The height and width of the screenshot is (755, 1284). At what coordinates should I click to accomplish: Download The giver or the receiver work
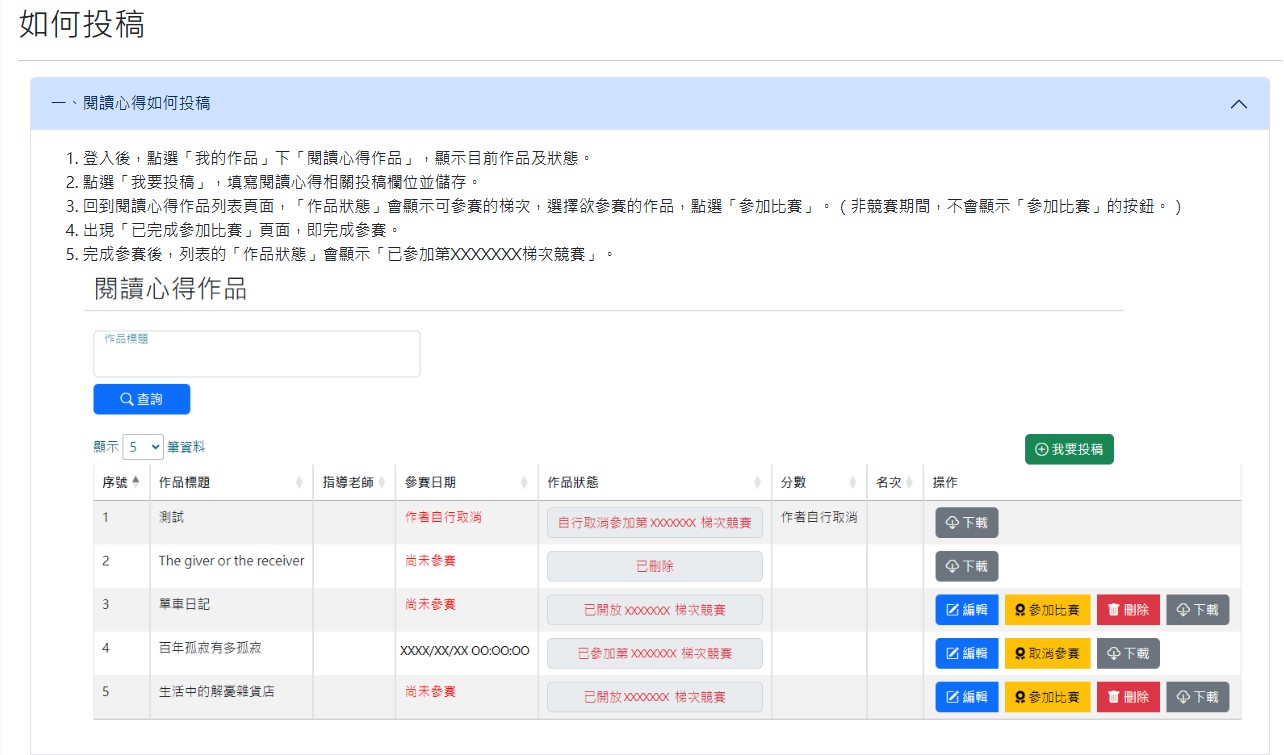(966, 566)
